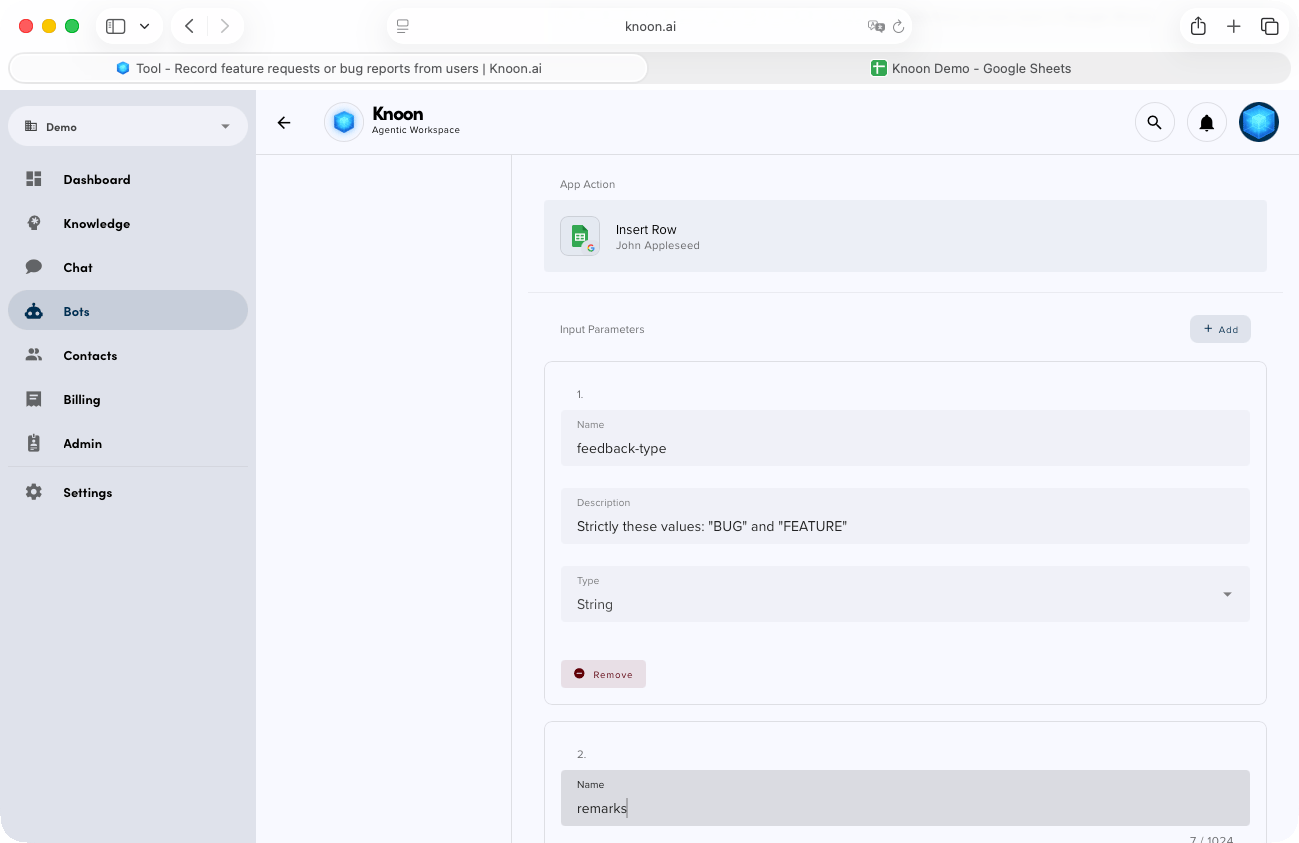Switch to Knoon Demo Google Sheets tab
This screenshot has width=1299, height=843.
pos(970,69)
